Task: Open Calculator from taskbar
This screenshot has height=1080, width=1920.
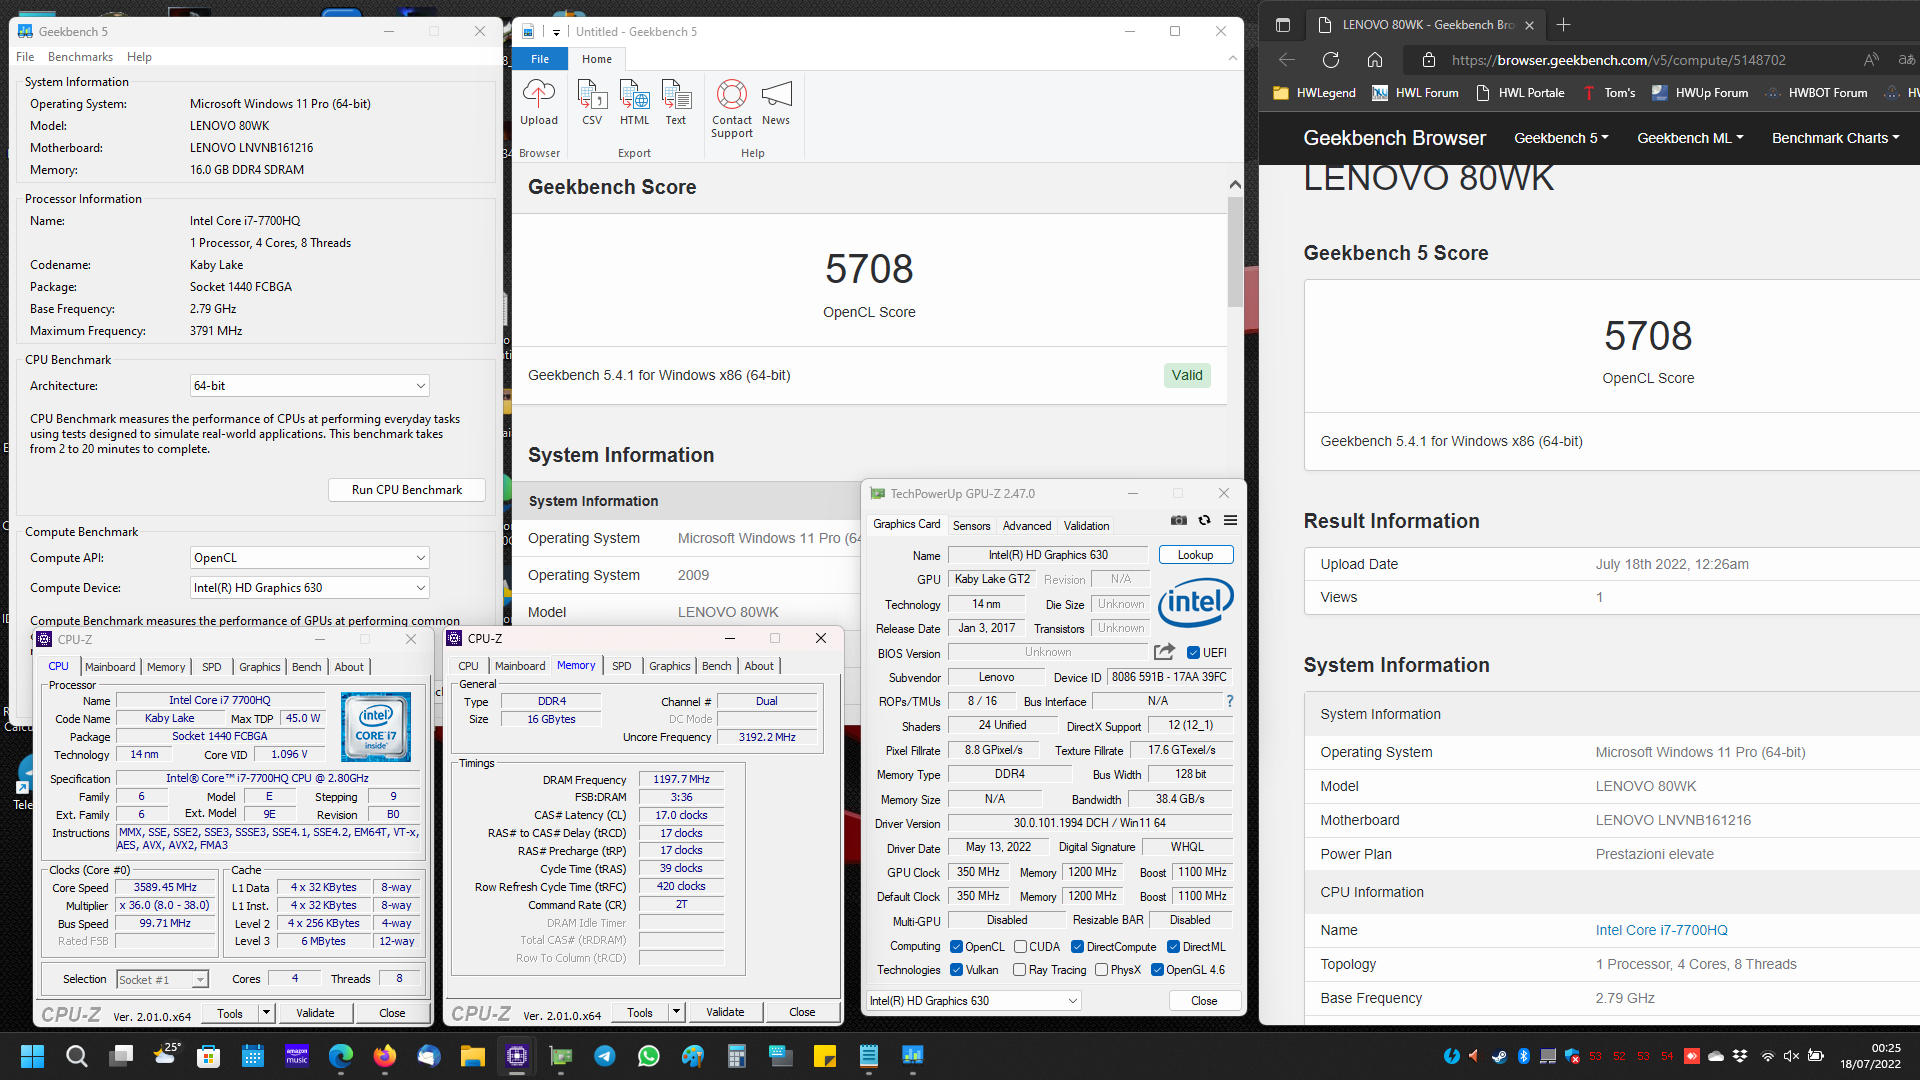Action: pos(737,1056)
